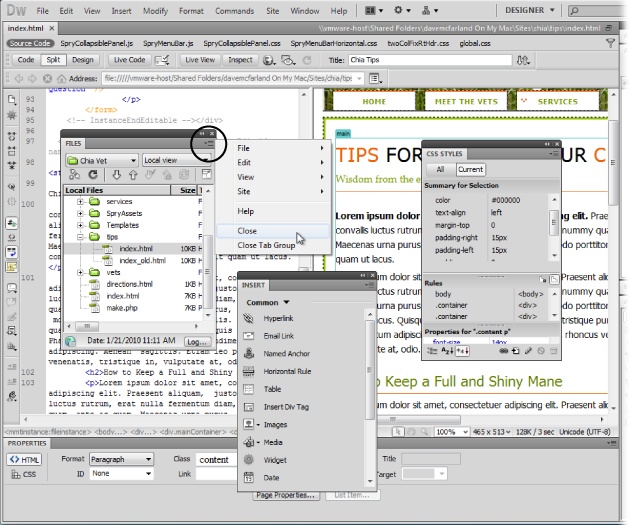630x525 pixels.
Task: Click File Management icon beside Title field
Action: pos(523,60)
